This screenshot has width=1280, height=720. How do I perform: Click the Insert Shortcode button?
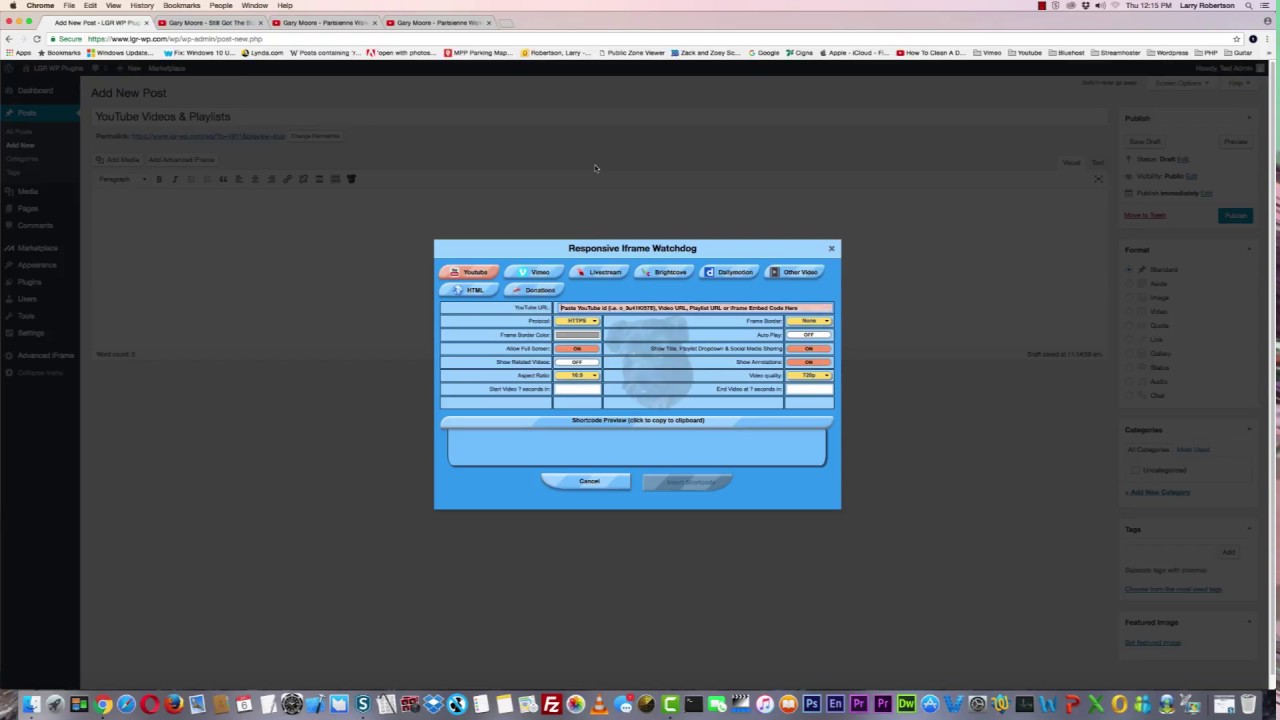[x=687, y=482]
